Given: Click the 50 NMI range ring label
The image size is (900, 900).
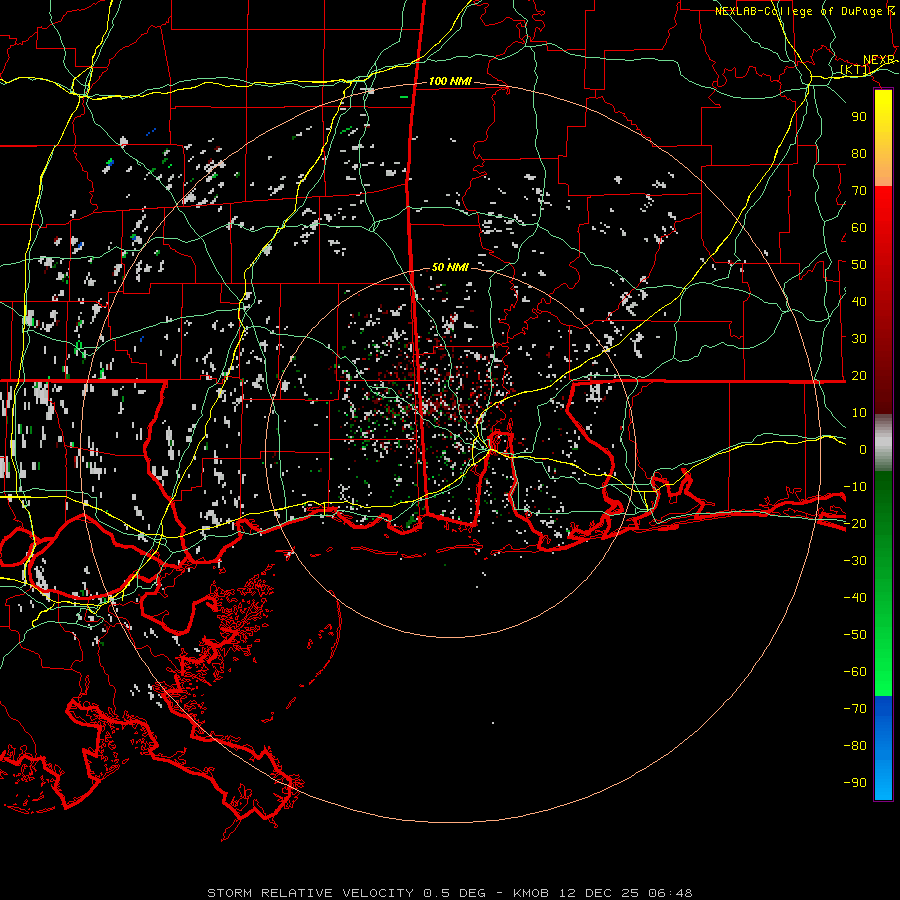Looking at the screenshot, I should pos(450,267).
